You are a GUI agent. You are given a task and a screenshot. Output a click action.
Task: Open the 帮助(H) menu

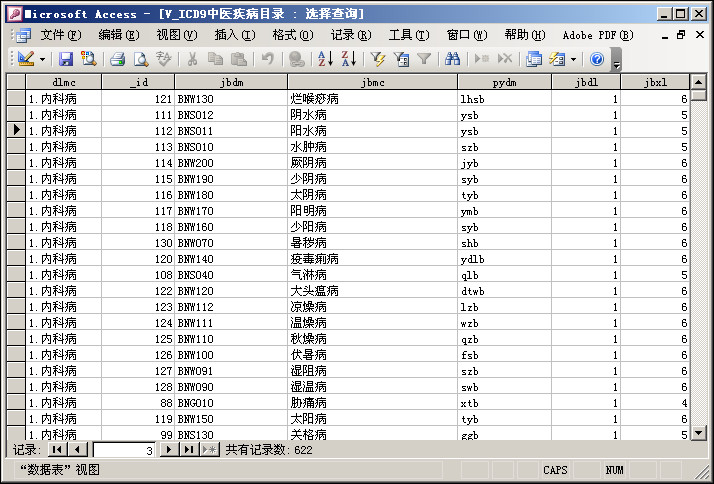525,35
